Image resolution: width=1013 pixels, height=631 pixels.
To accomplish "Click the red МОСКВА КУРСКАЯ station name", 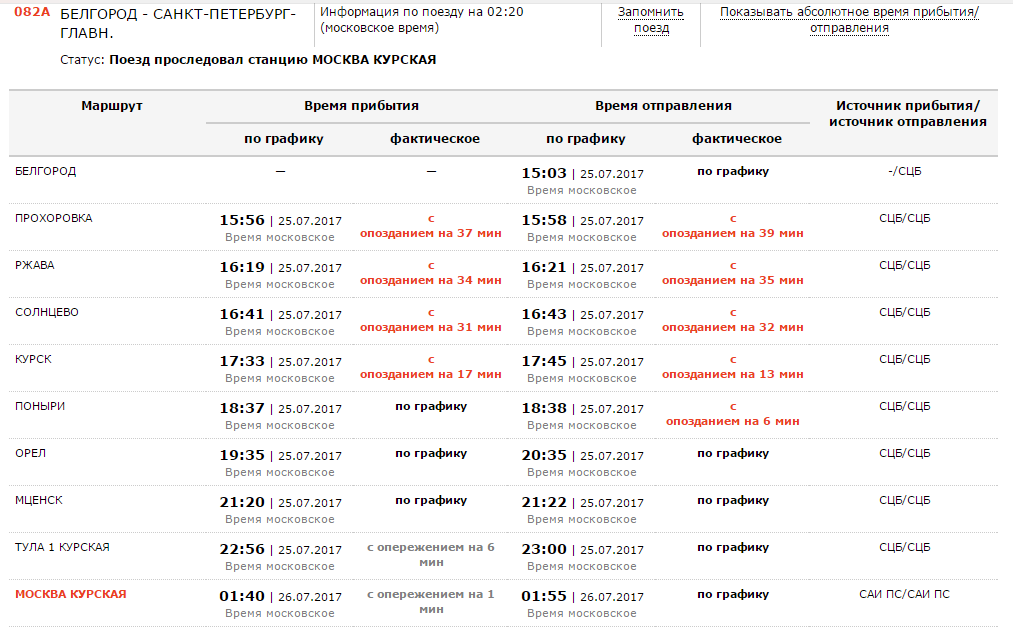I will [x=71, y=594].
